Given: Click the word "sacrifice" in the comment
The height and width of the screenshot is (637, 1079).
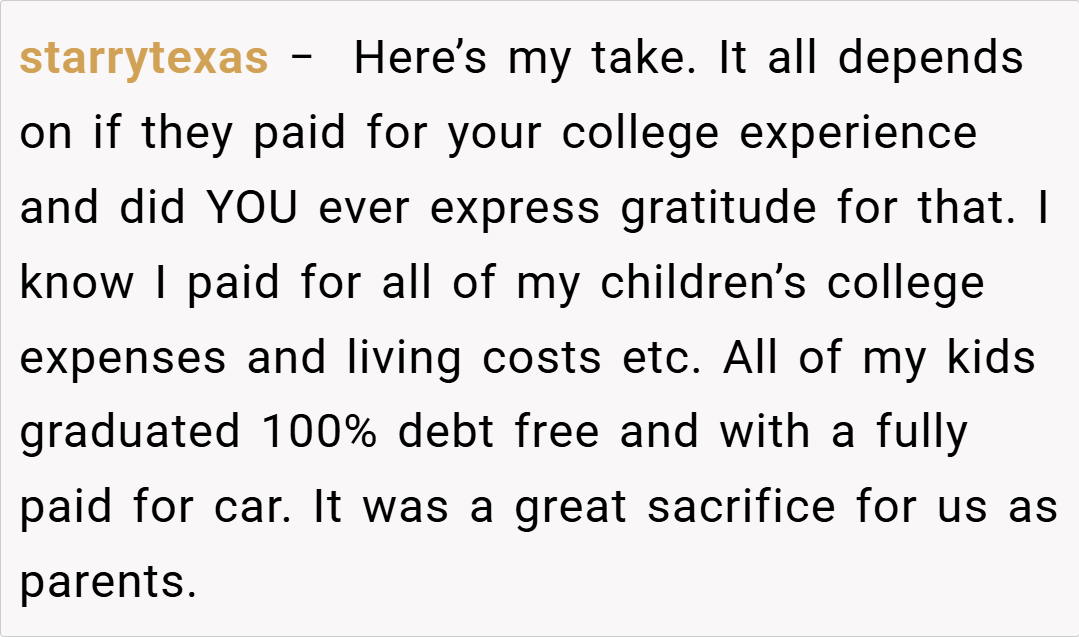Looking at the screenshot, I should coord(741,508).
